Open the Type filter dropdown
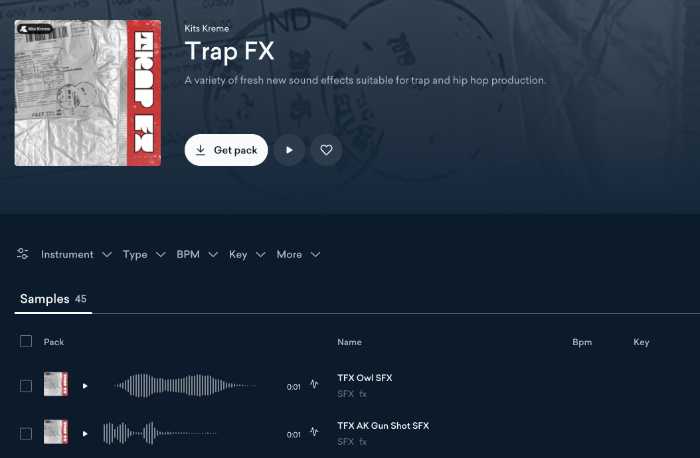This screenshot has width=700, height=458. (x=144, y=254)
